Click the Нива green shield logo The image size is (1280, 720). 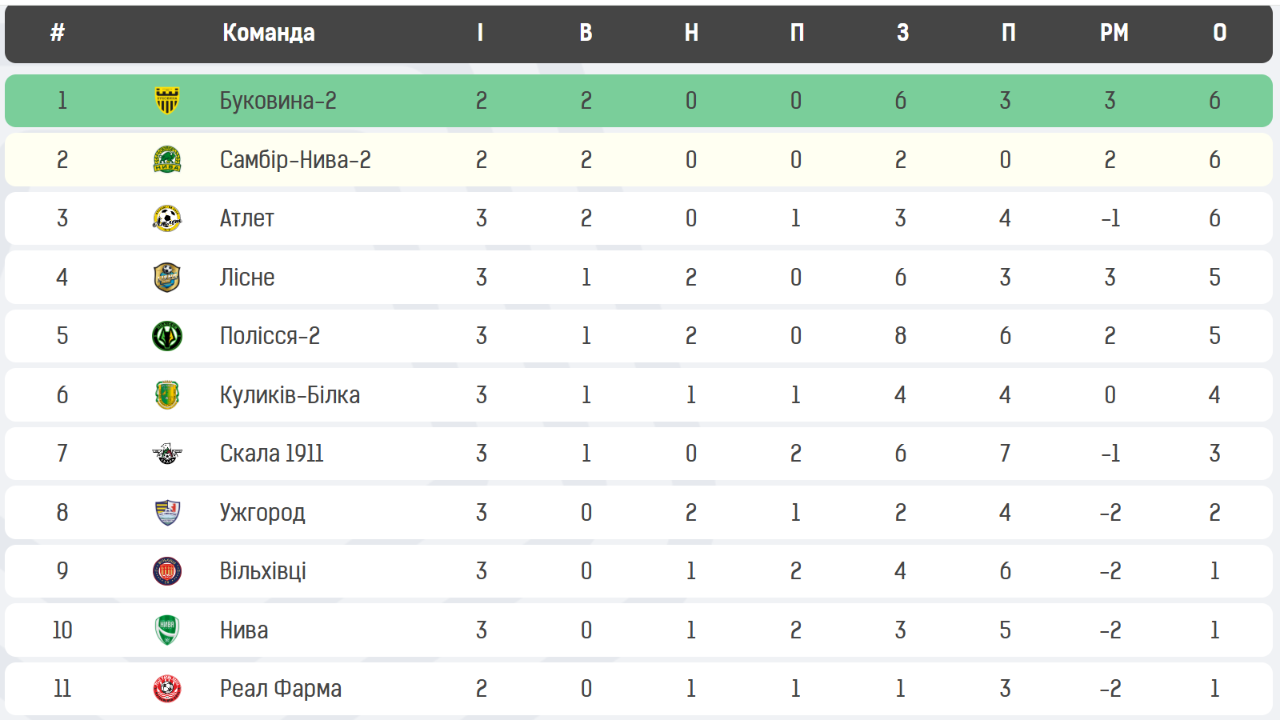(167, 630)
